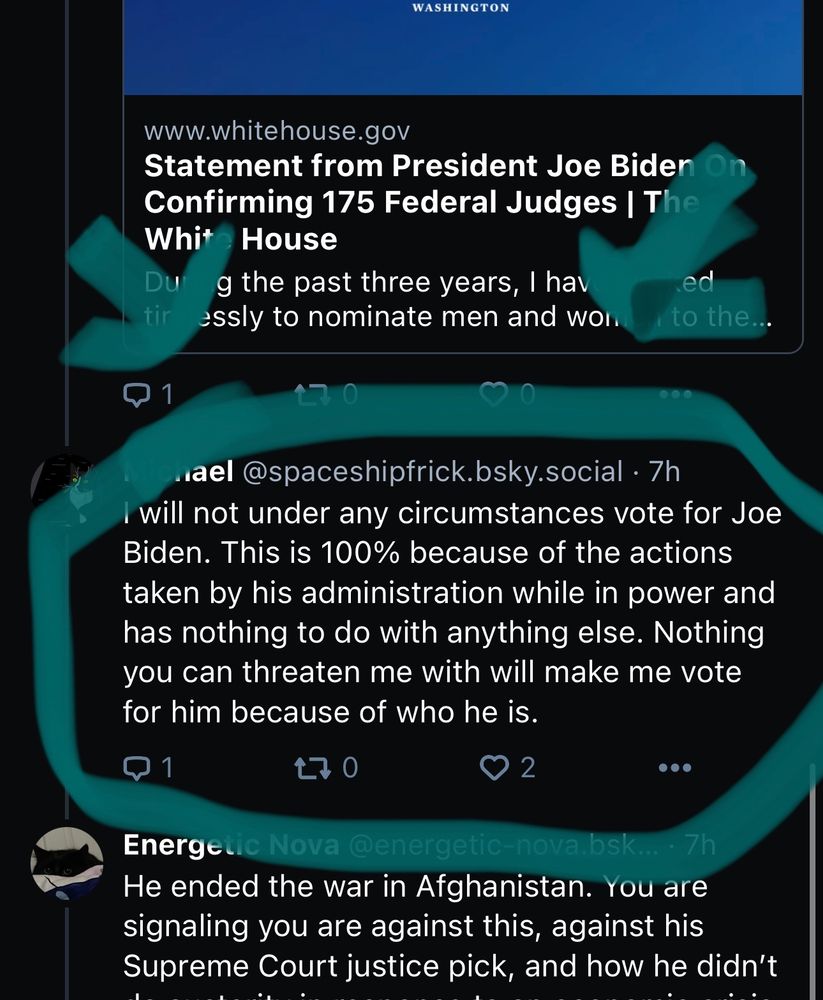Tap the Energetic Nova display name
823x1000 pixels.
pyautogui.click(x=228, y=846)
